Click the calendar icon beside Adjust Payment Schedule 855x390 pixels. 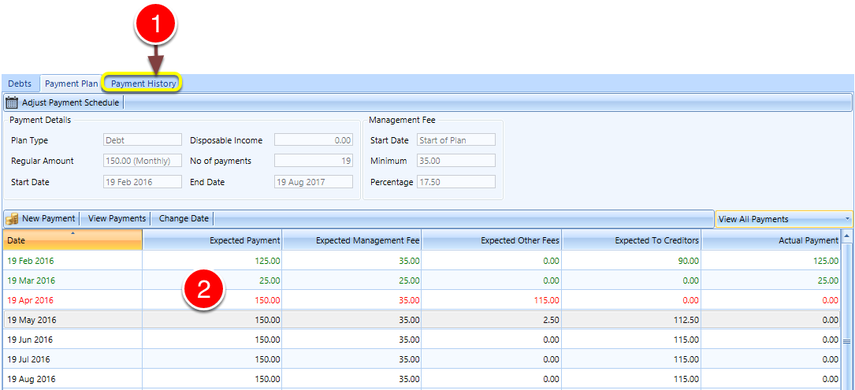11,102
